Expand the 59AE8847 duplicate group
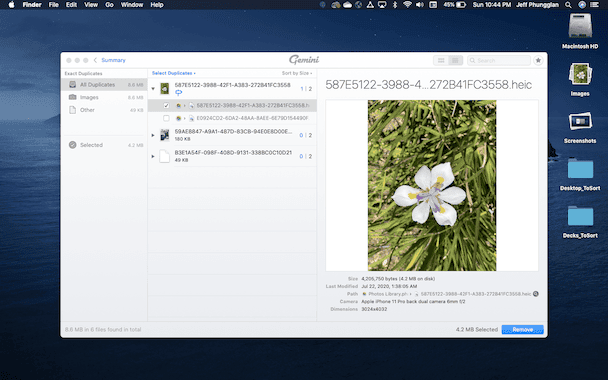Viewport: 608px width, 380px height. (153, 135)
